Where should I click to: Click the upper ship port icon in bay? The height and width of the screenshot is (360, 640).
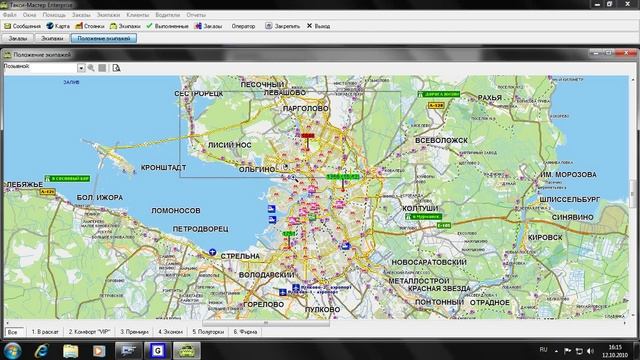click(271, 209)
